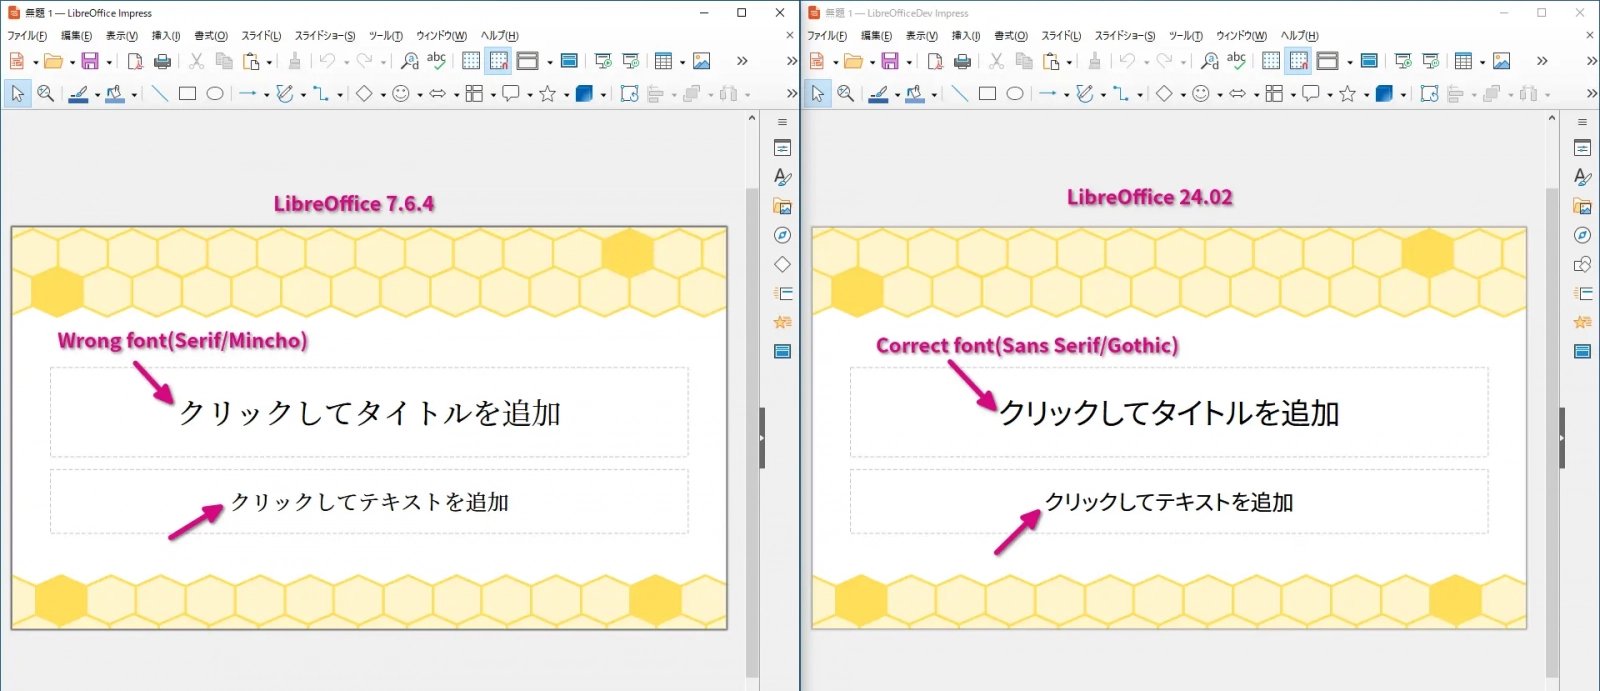
Task: Open Properties deck in right window sidebar
Action: (1582, 148)
